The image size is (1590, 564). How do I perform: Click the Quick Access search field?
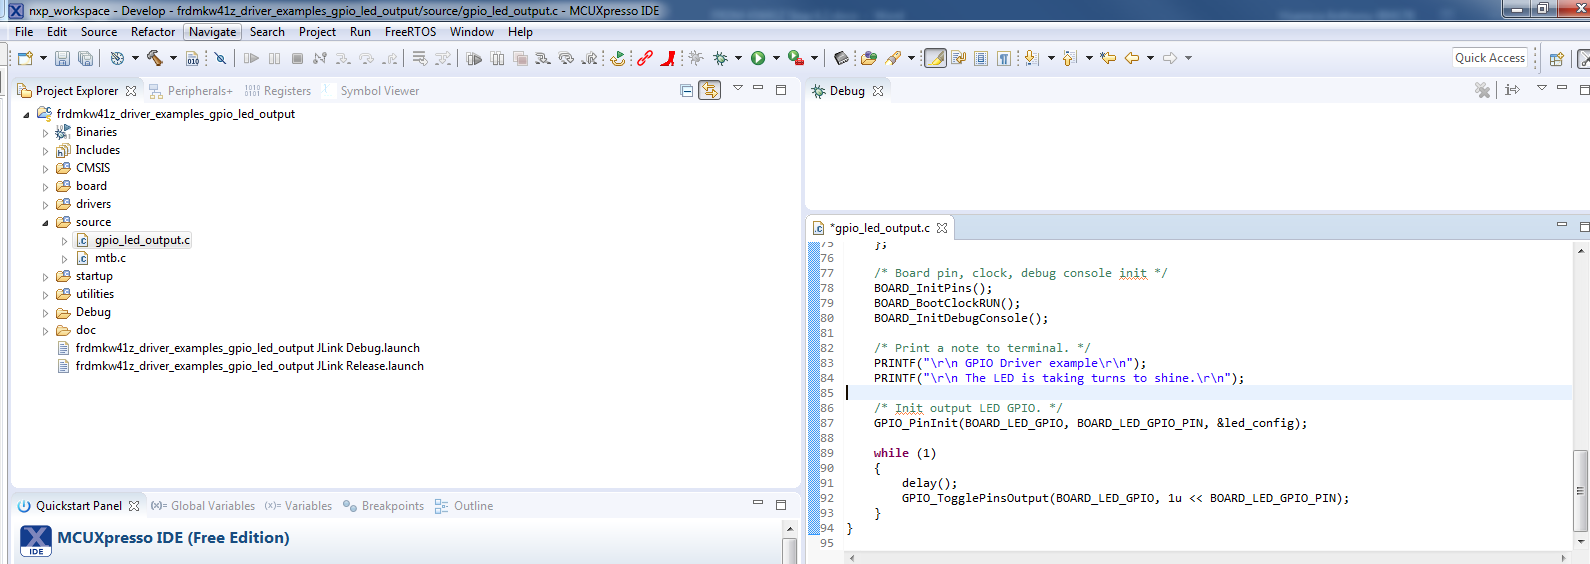[x=1489, y=58]
